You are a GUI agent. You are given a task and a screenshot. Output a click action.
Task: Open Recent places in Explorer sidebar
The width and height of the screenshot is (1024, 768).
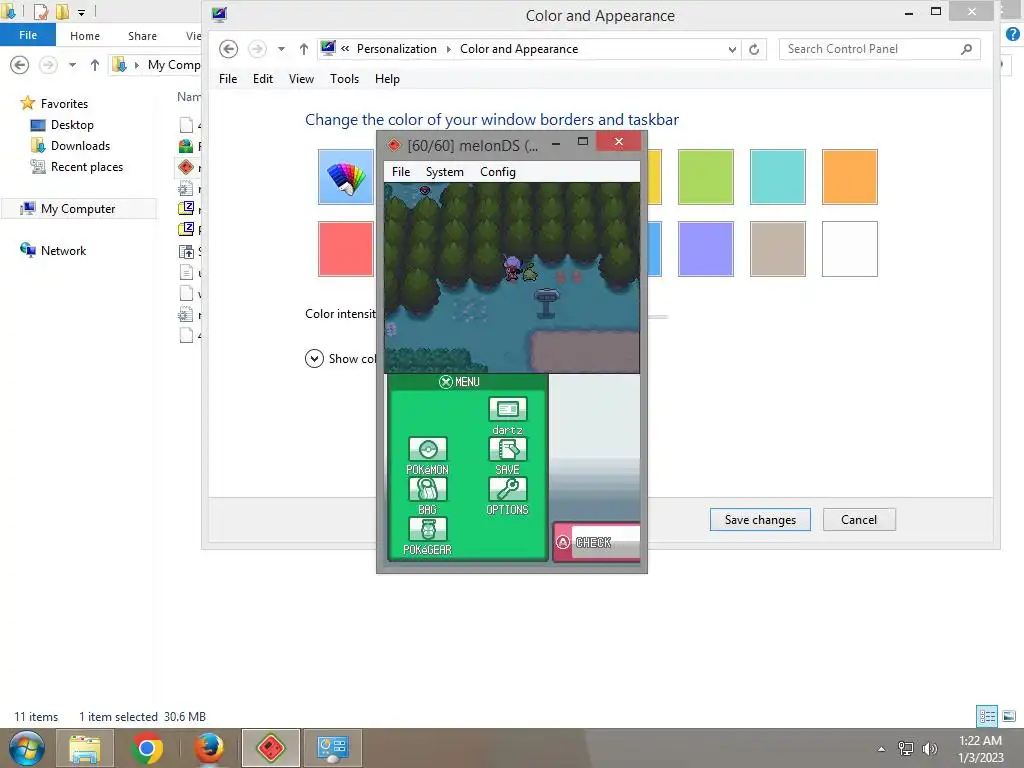(77, 167)
